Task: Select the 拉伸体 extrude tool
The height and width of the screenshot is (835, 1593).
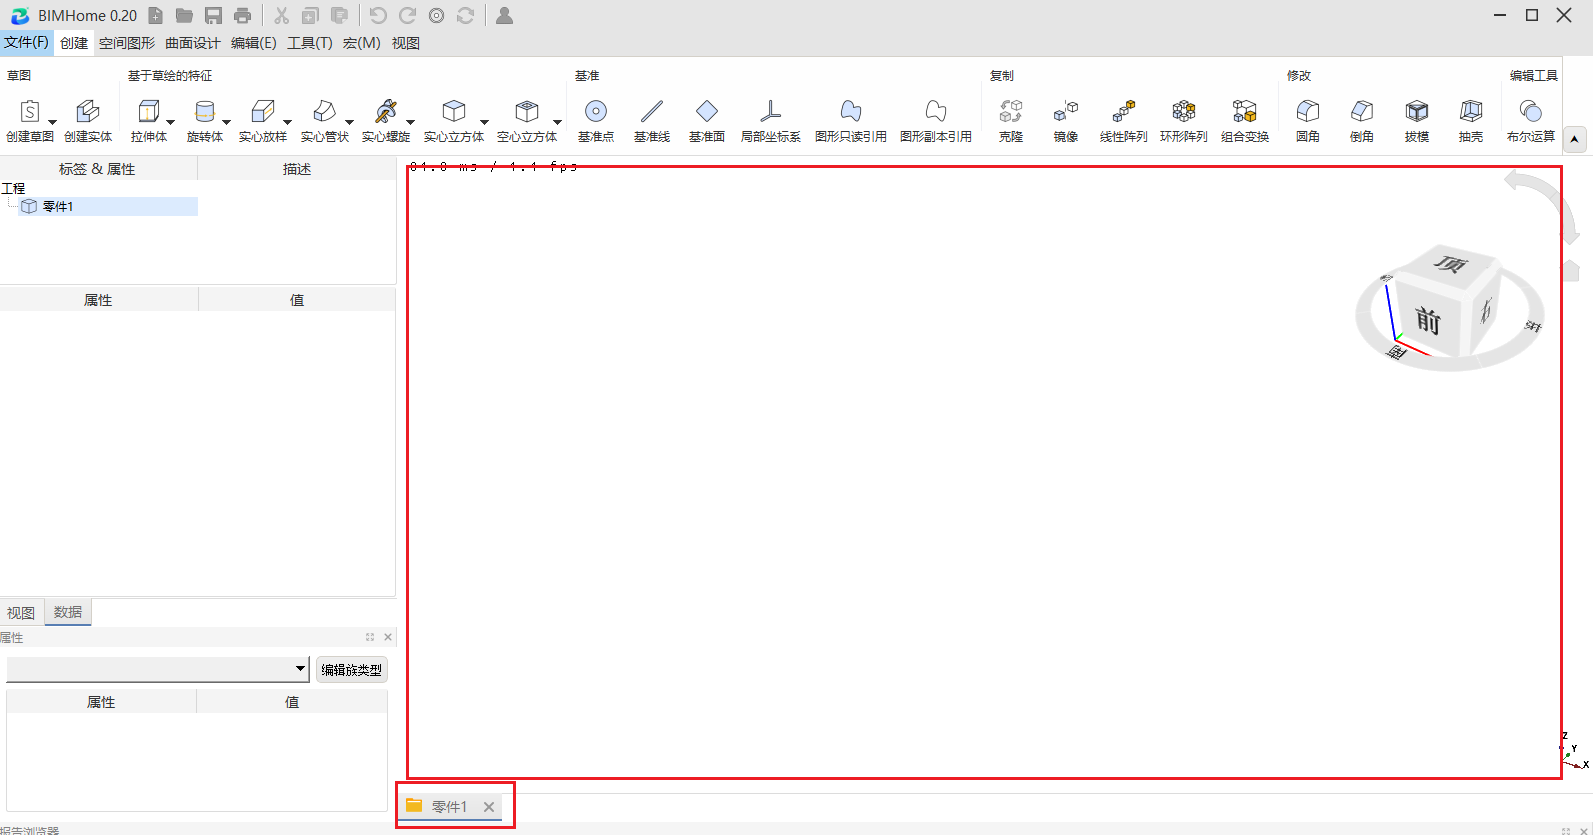Action: click(148, 112)
